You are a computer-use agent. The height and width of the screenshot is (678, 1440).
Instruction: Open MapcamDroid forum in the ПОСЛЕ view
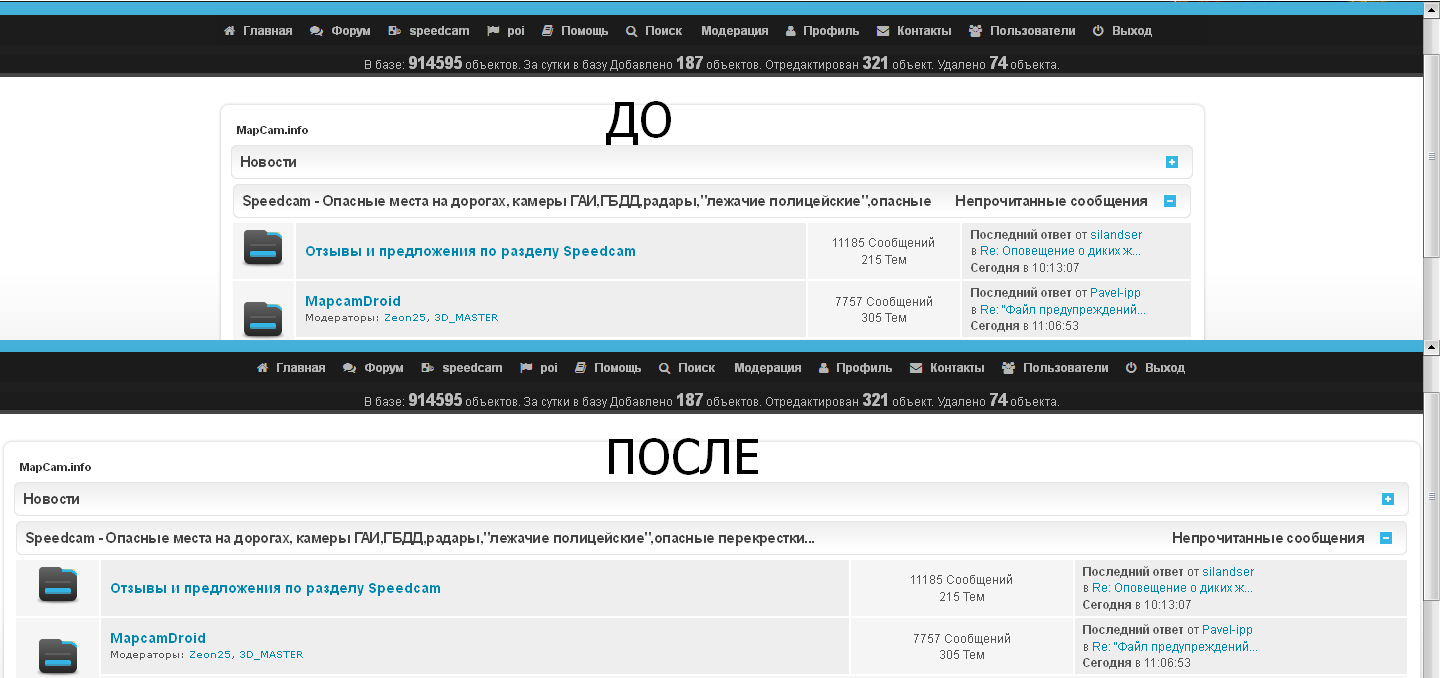click(x=158, y=638)
